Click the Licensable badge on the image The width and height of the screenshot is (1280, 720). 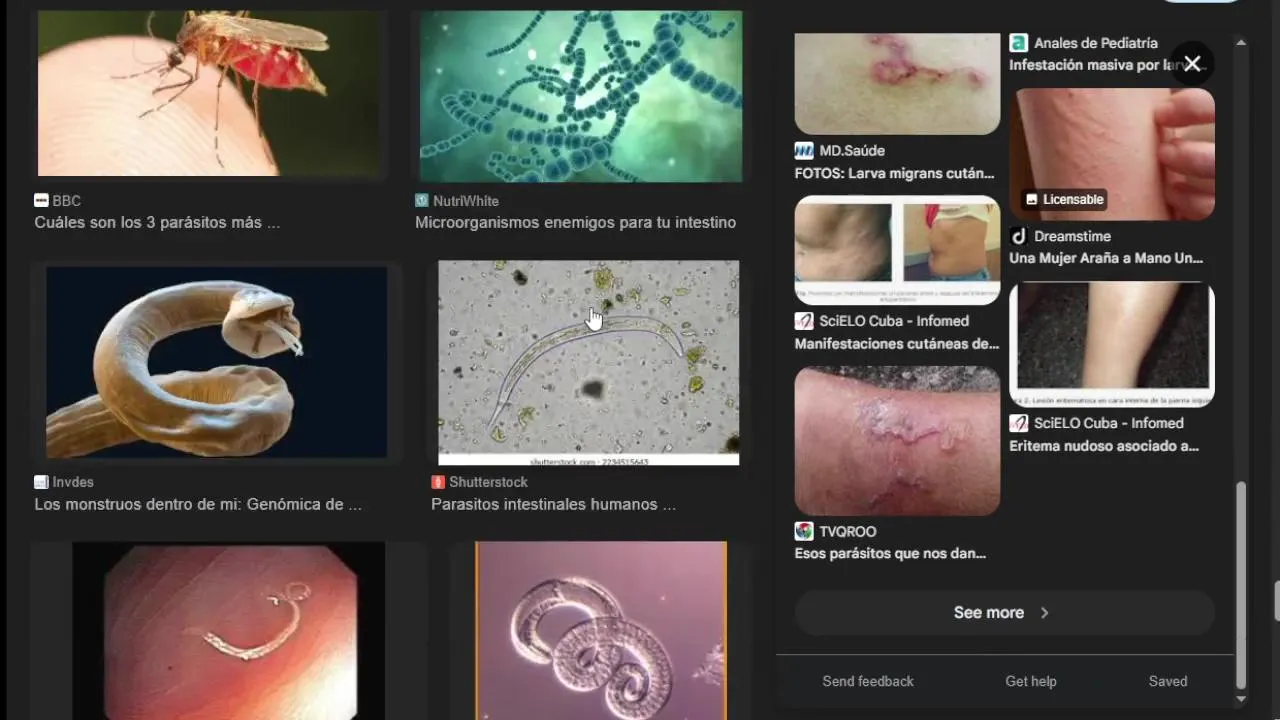tap(1065, 199)
